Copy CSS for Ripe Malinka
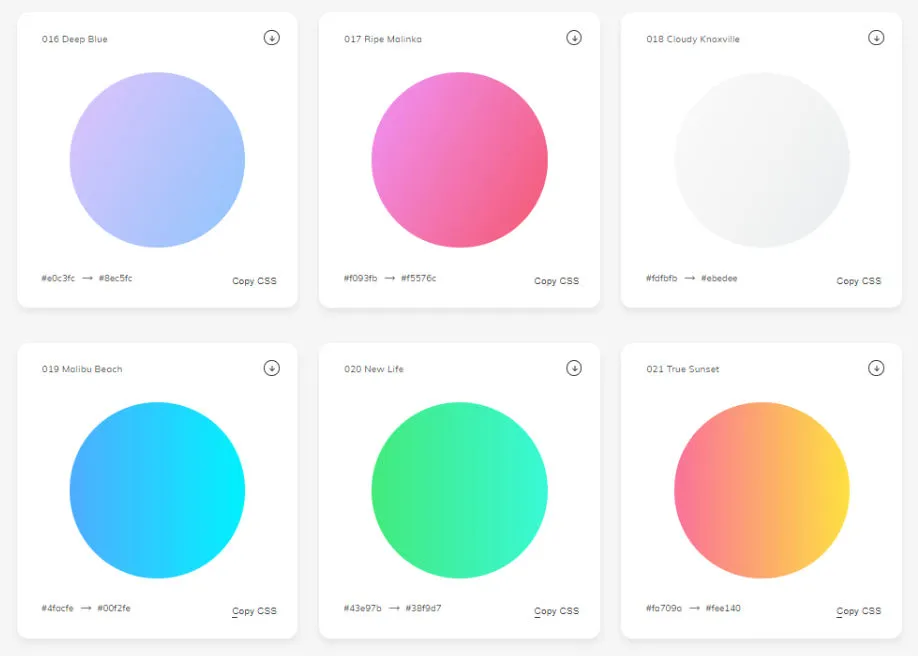This screenshot has height=656, width=918. coord(556,281)
